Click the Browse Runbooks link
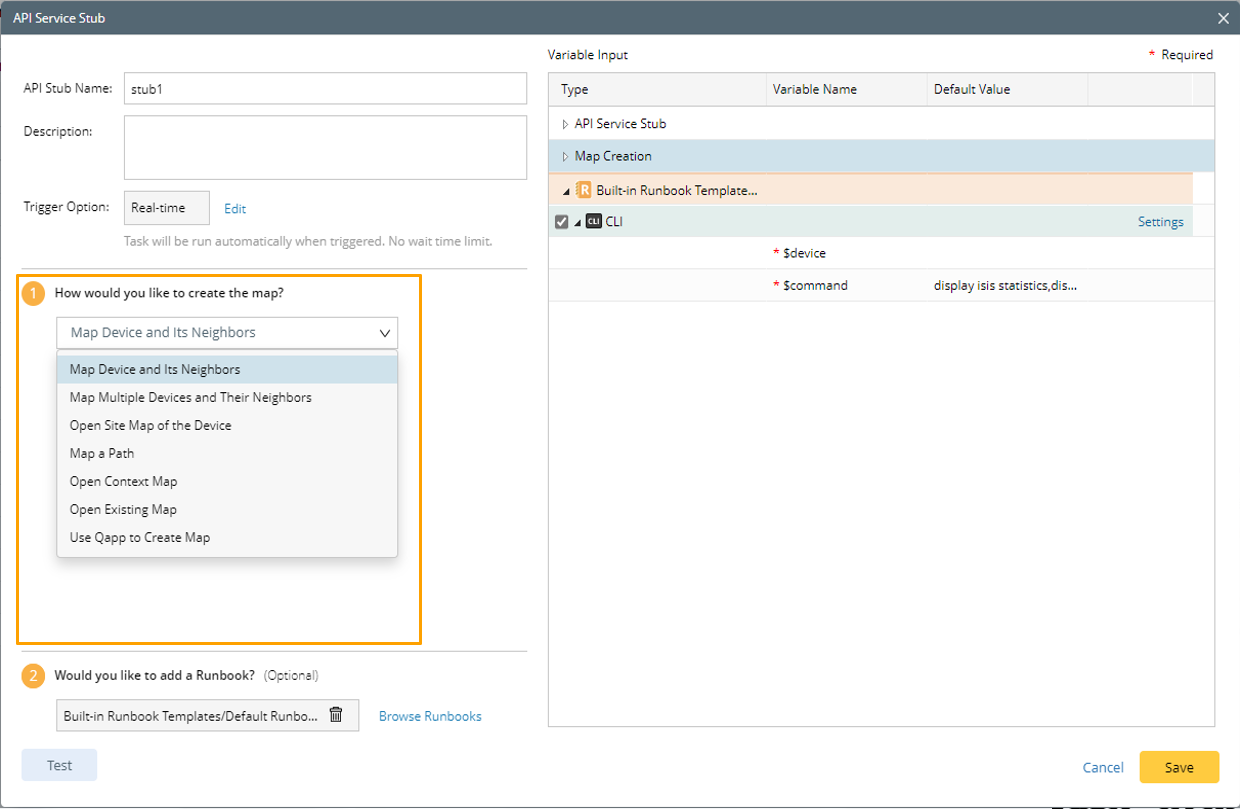Screen dimensions: 1240x809 coord(430,716)
